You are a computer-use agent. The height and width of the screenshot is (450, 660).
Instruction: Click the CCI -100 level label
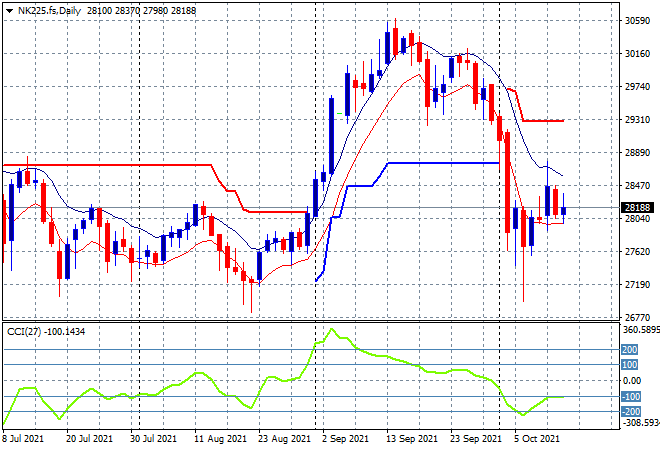point(631,397)
